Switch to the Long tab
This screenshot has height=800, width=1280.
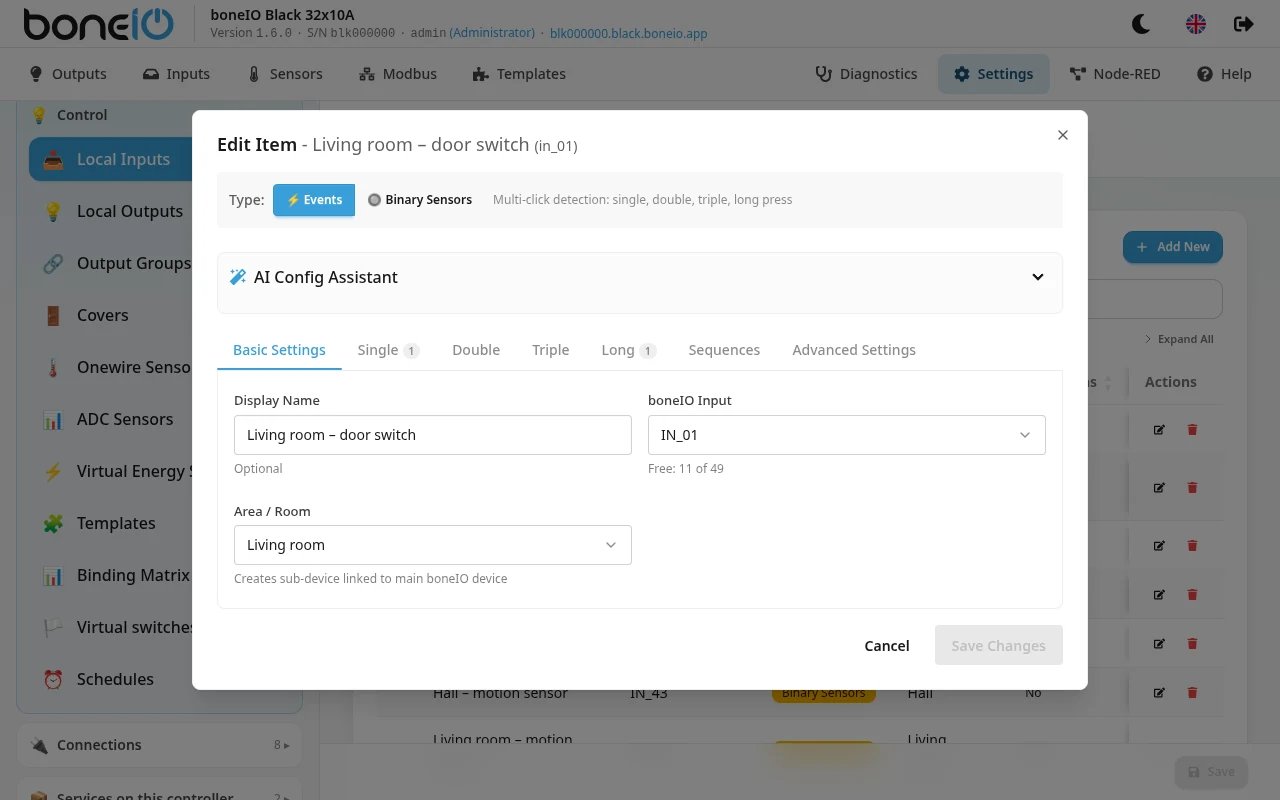coord(629,350)
